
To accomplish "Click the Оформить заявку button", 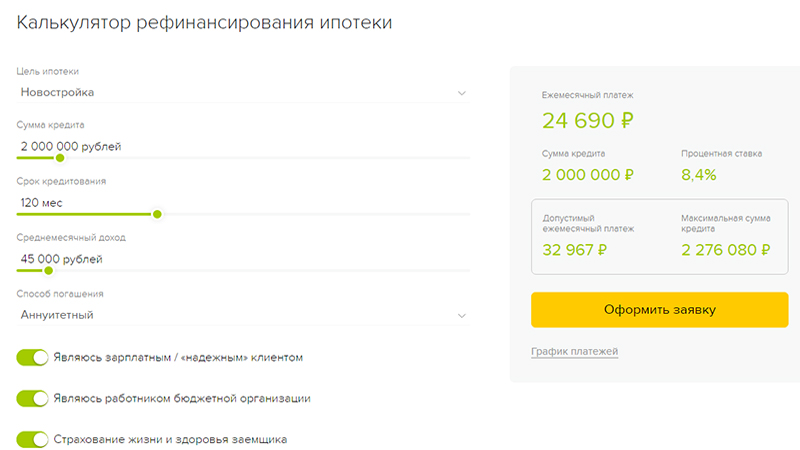I will (x=659, y=310).
